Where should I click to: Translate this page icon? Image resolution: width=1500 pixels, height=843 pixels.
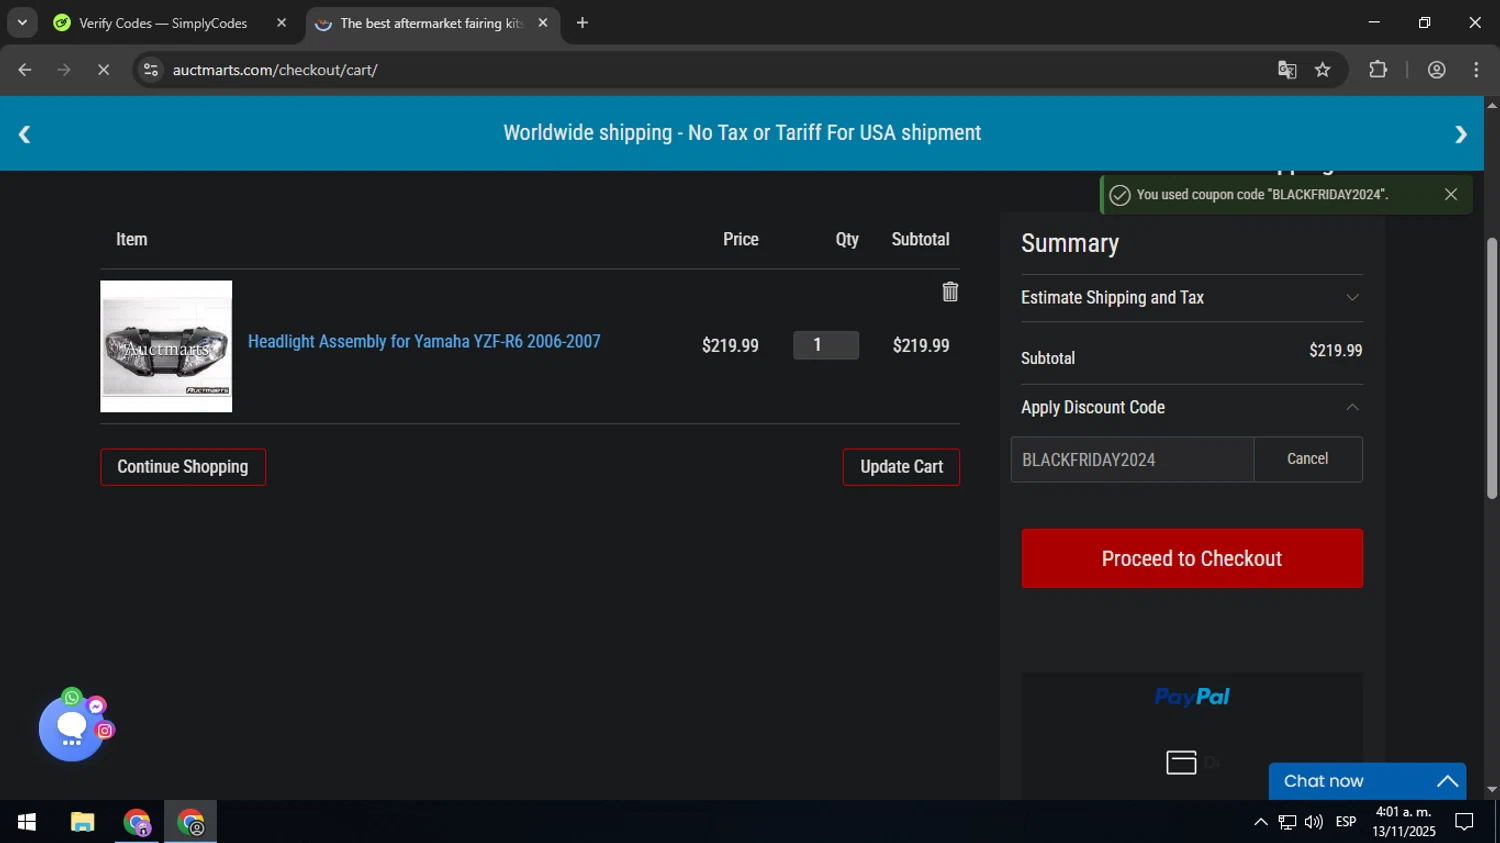[x=1287, y=70]
